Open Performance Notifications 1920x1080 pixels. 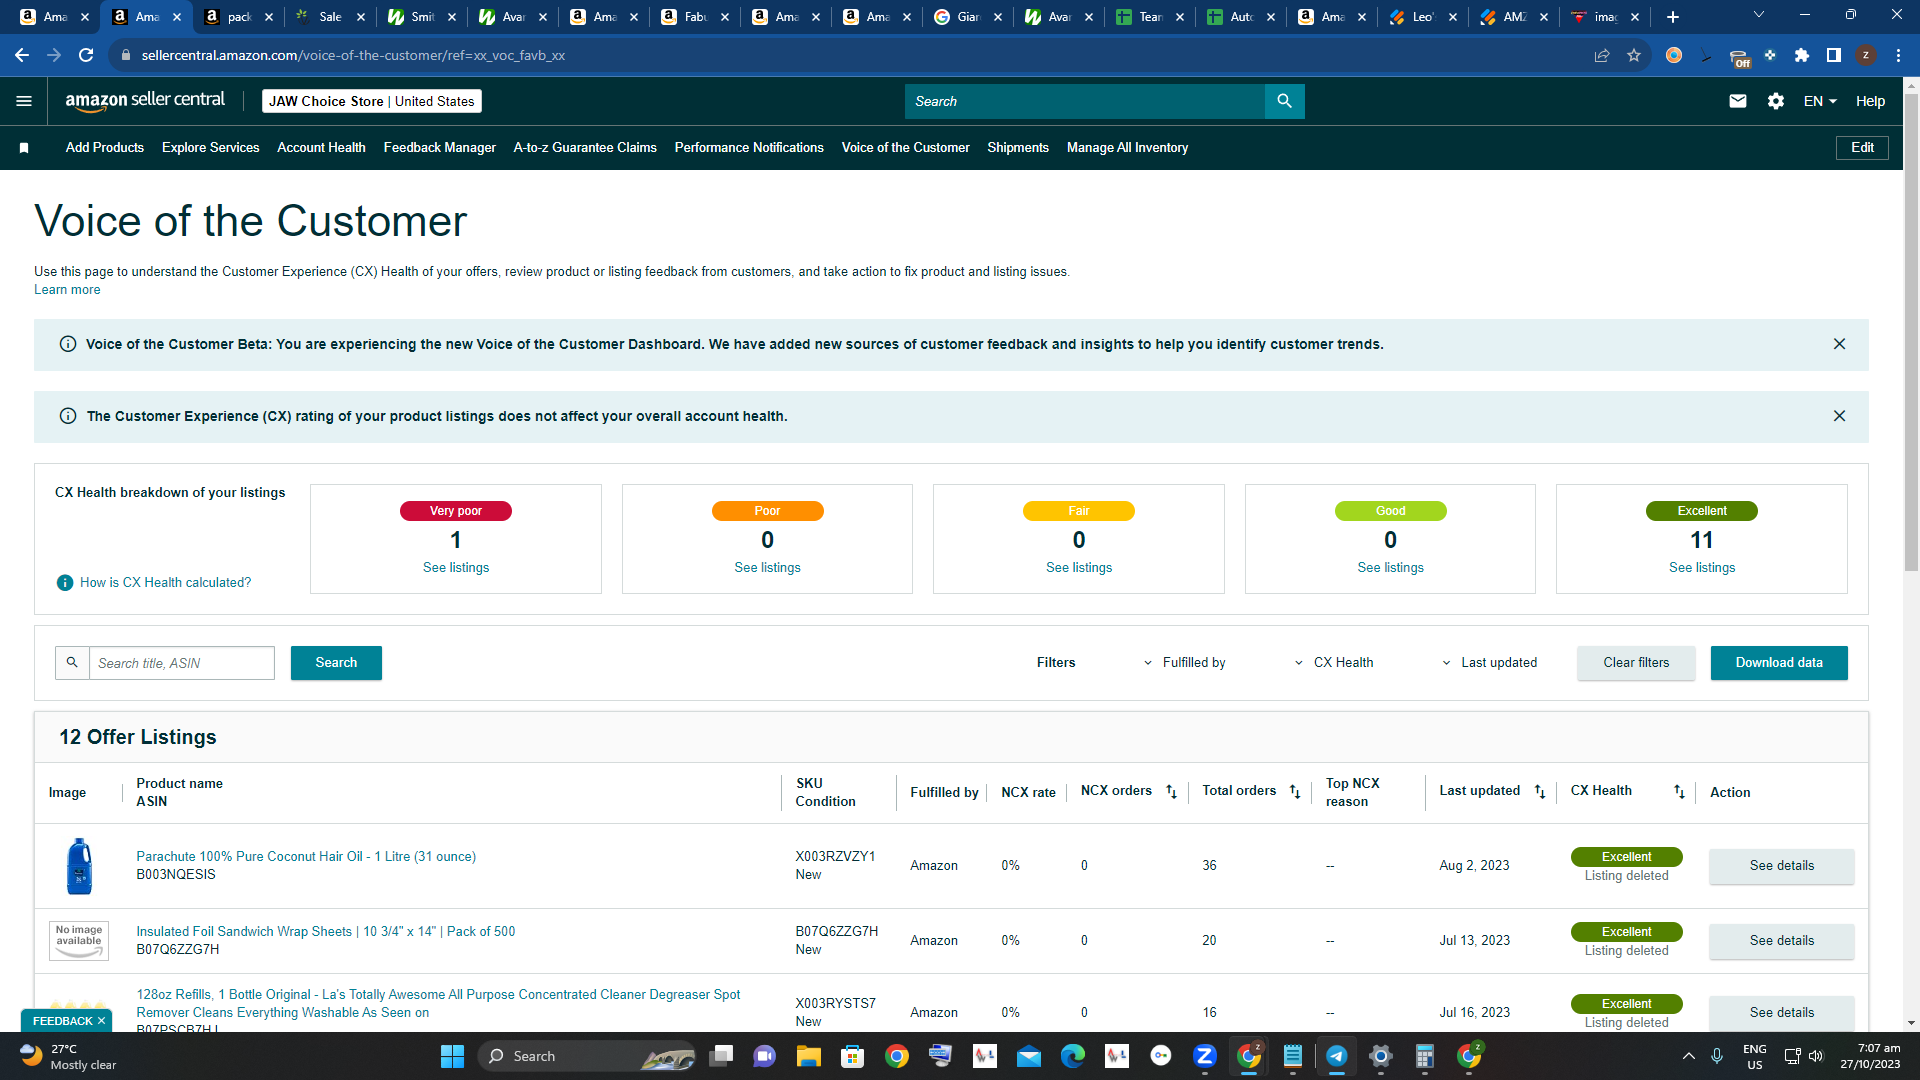point(749,148)
